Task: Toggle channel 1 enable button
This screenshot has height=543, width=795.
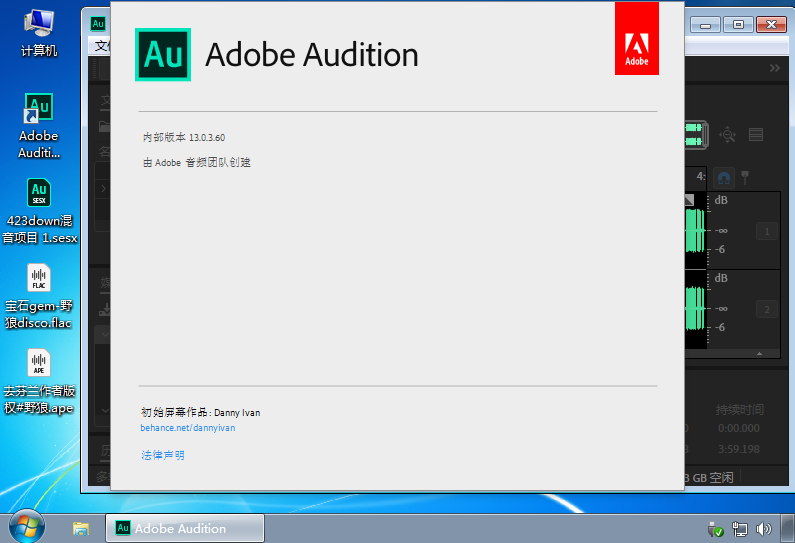Action: [x=767, y=231]
